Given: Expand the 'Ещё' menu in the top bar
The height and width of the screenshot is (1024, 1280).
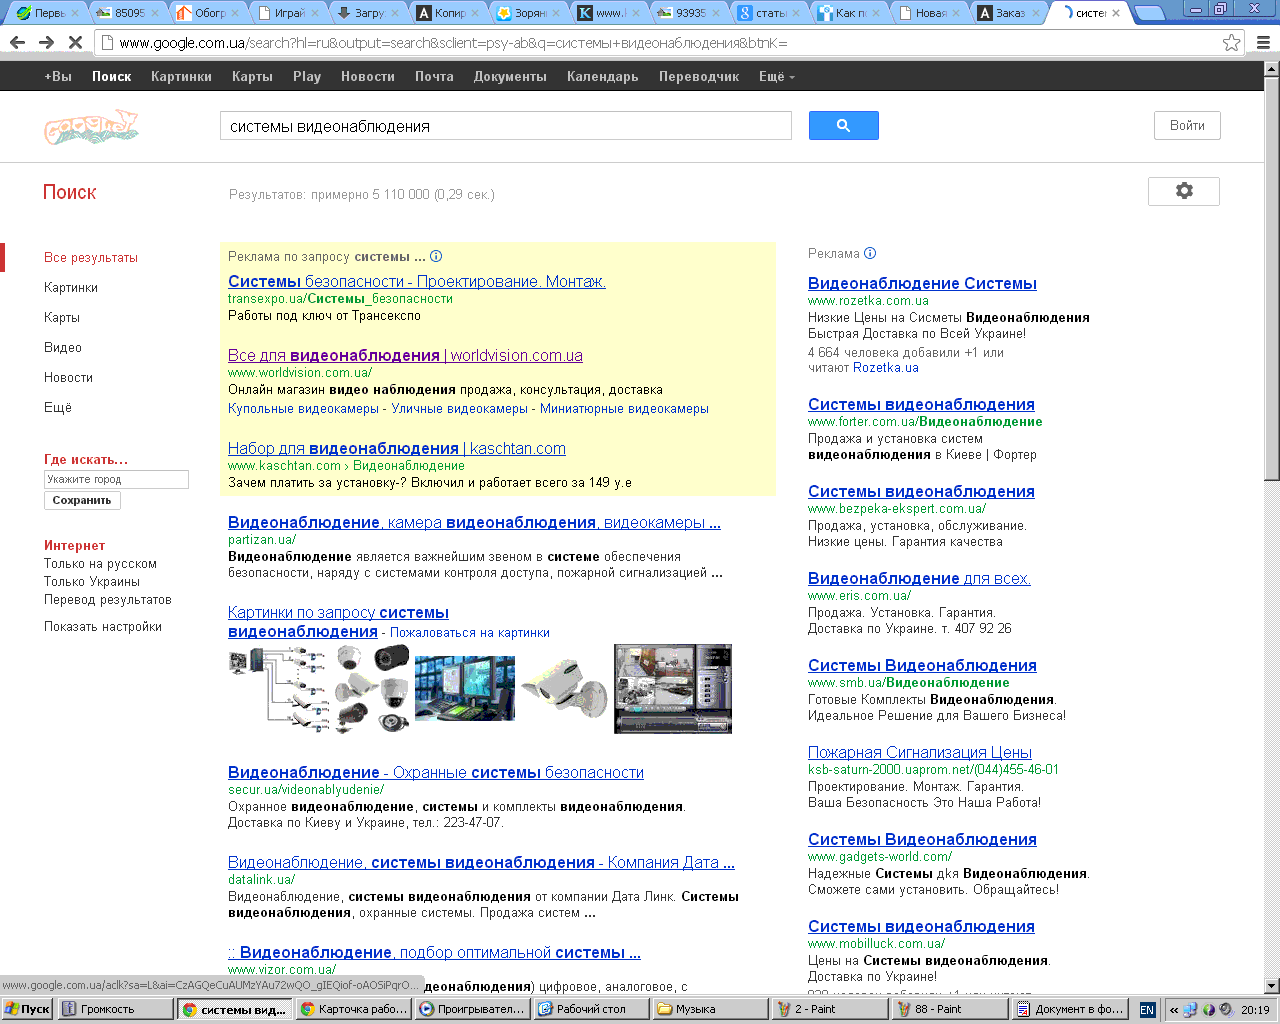Looking at the screenshot, I should [777, 76].
